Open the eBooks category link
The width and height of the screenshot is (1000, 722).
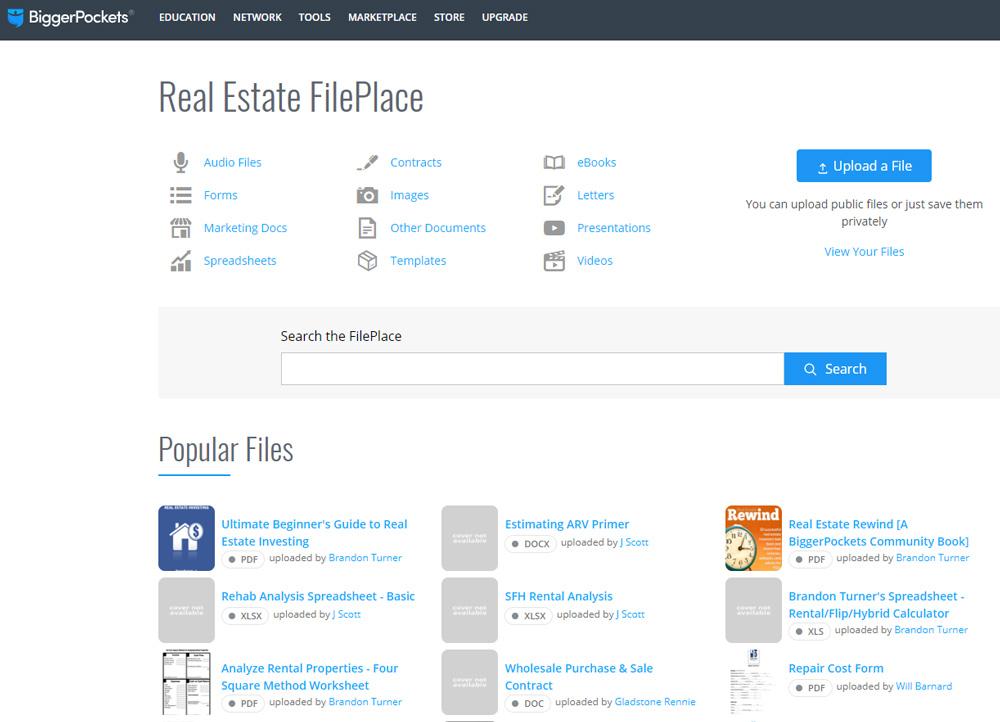[596, 163]
